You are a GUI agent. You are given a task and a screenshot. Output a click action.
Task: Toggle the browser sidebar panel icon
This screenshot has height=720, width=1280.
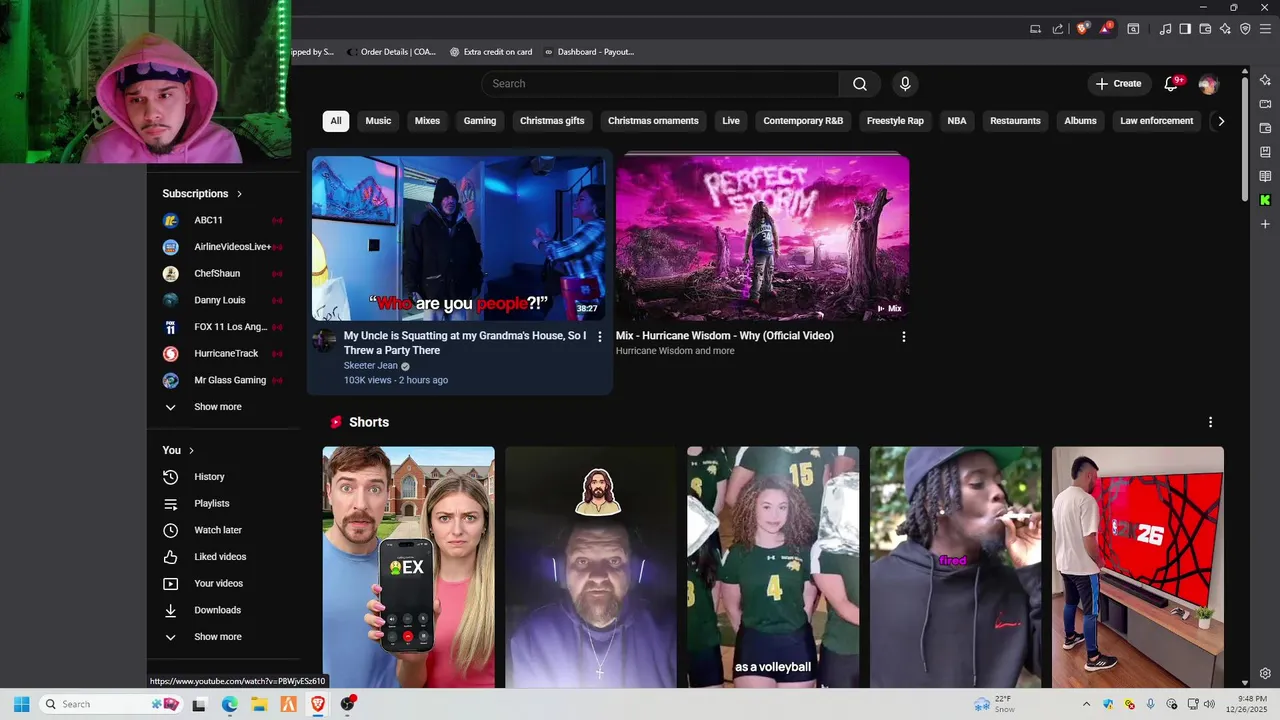1185,29
